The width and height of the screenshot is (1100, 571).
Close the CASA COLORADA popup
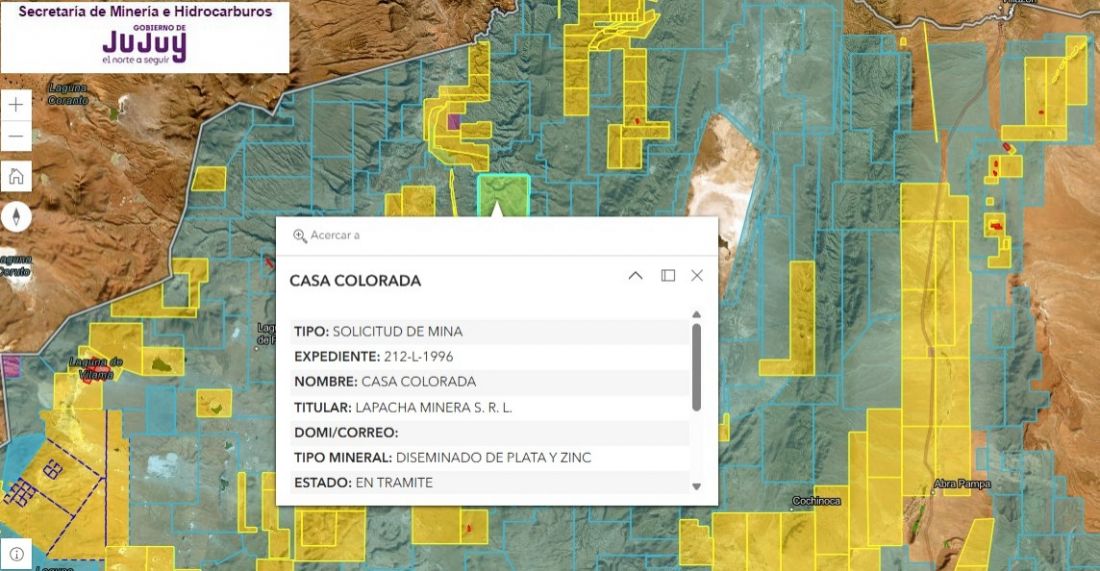[697, 276]
